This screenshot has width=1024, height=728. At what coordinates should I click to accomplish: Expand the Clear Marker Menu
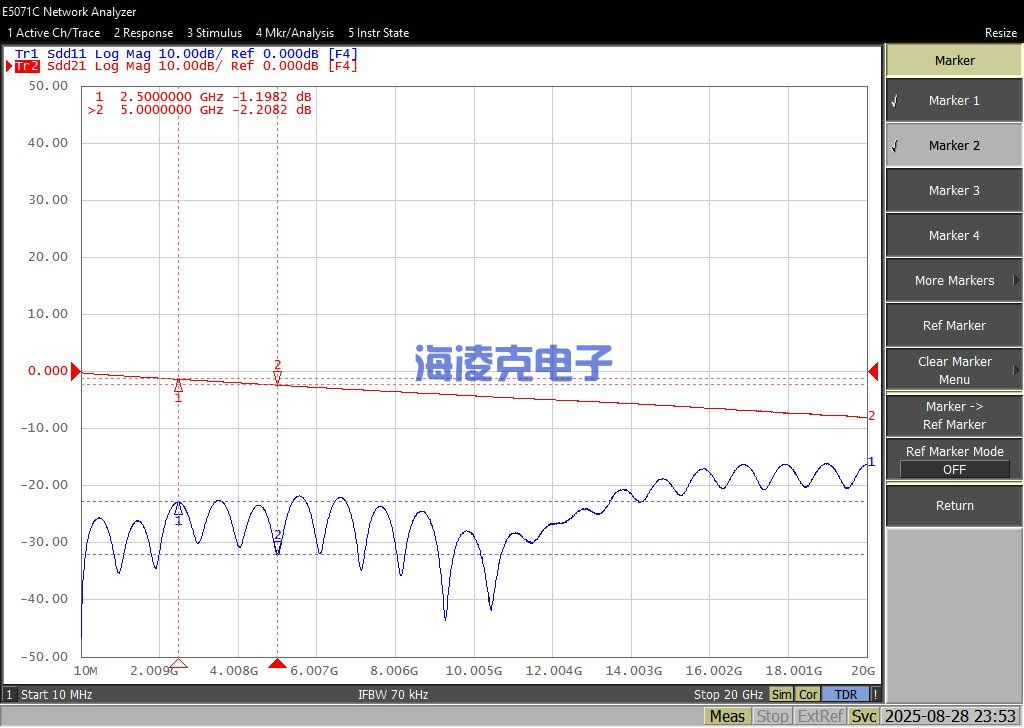pos(954,370)
